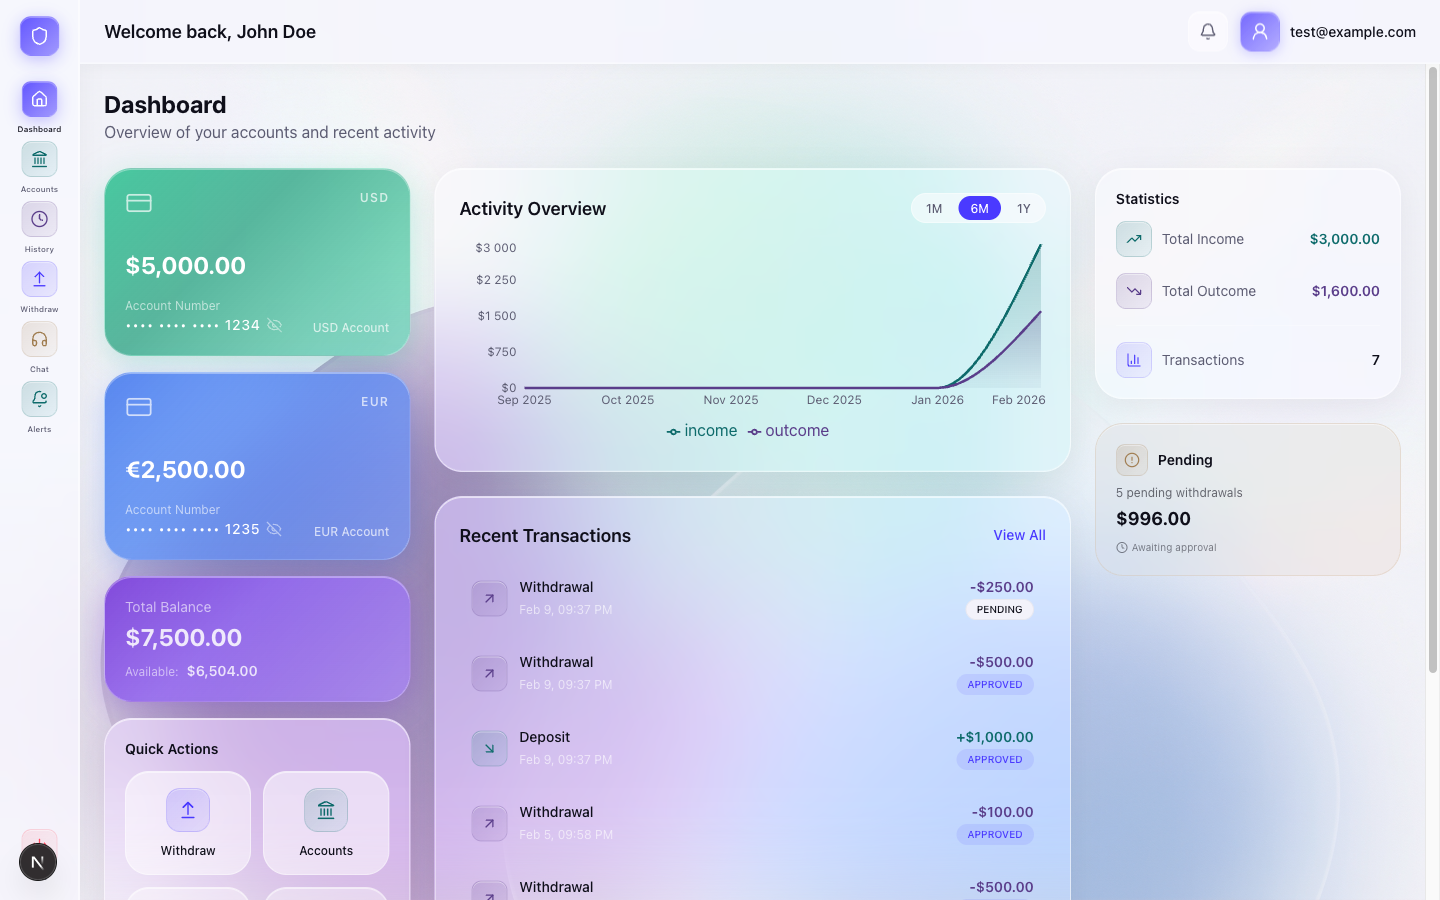Open the Dashboard home icon in sidebar

point(39,99)
